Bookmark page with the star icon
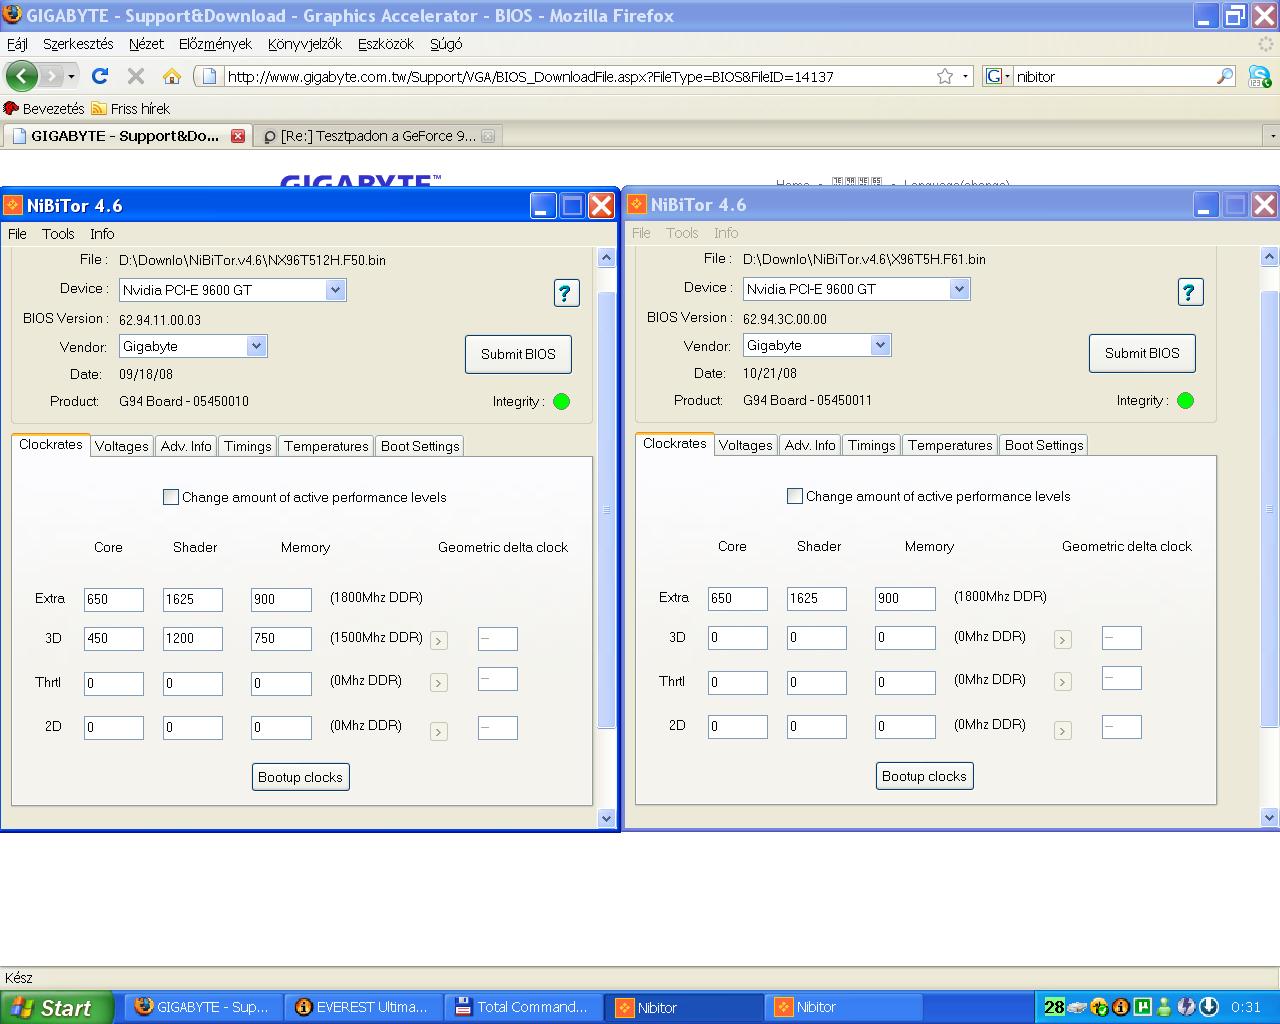The width and height of the screenshot is (1280, 1024). tap(944, 76)
